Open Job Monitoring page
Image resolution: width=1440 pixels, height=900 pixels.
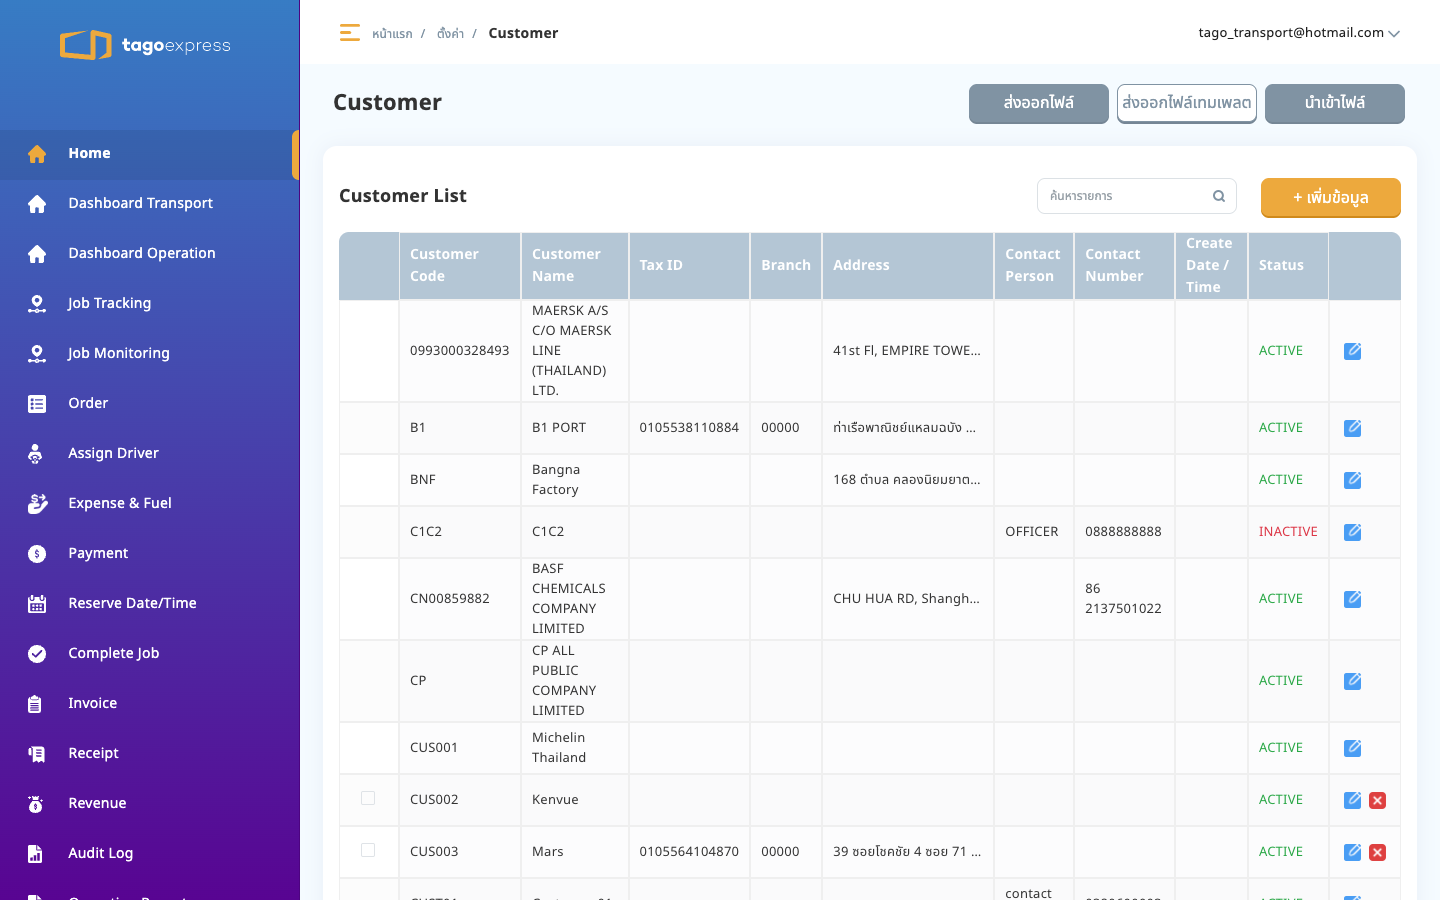coord(150,354)
